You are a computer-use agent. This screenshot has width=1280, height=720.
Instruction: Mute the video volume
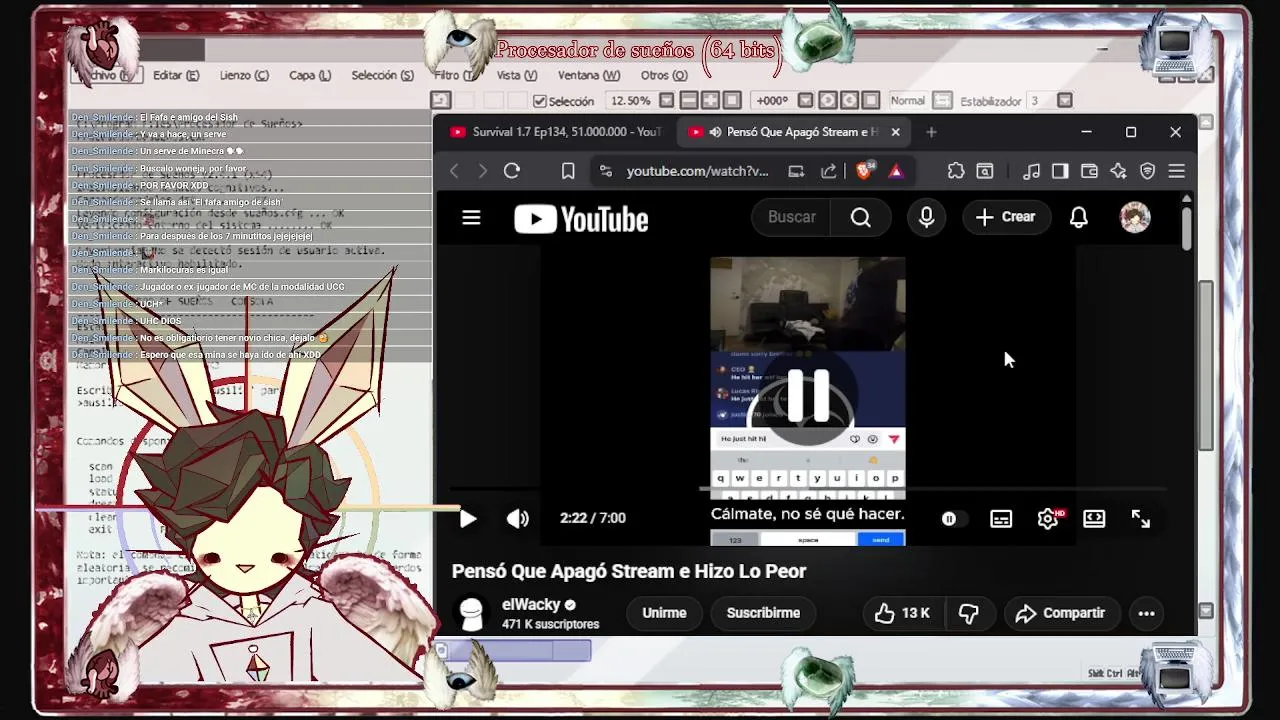point(517,518)
